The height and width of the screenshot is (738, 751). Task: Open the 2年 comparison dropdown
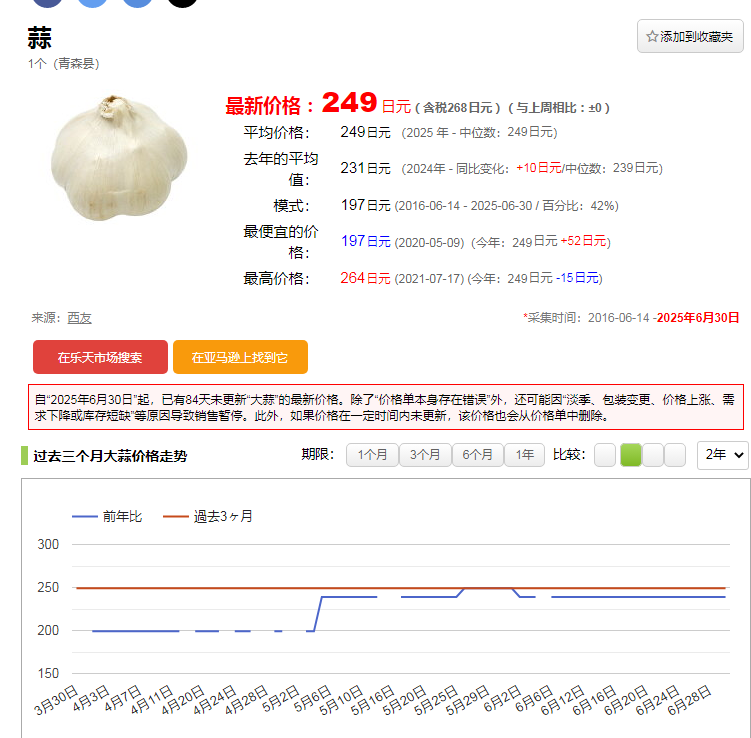(x=723, y=455)
